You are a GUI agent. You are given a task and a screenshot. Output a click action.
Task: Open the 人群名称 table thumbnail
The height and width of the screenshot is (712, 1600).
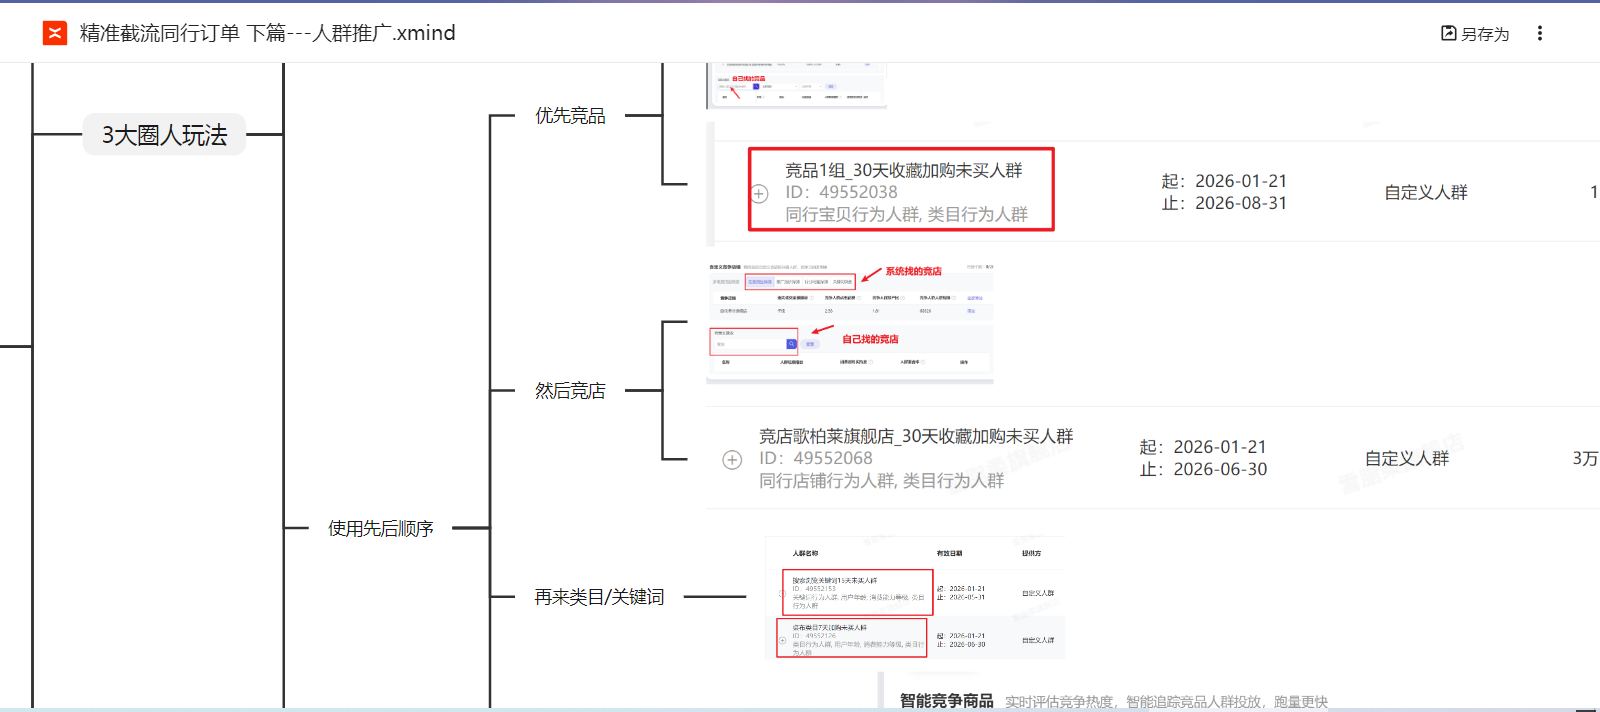point(915,597)
